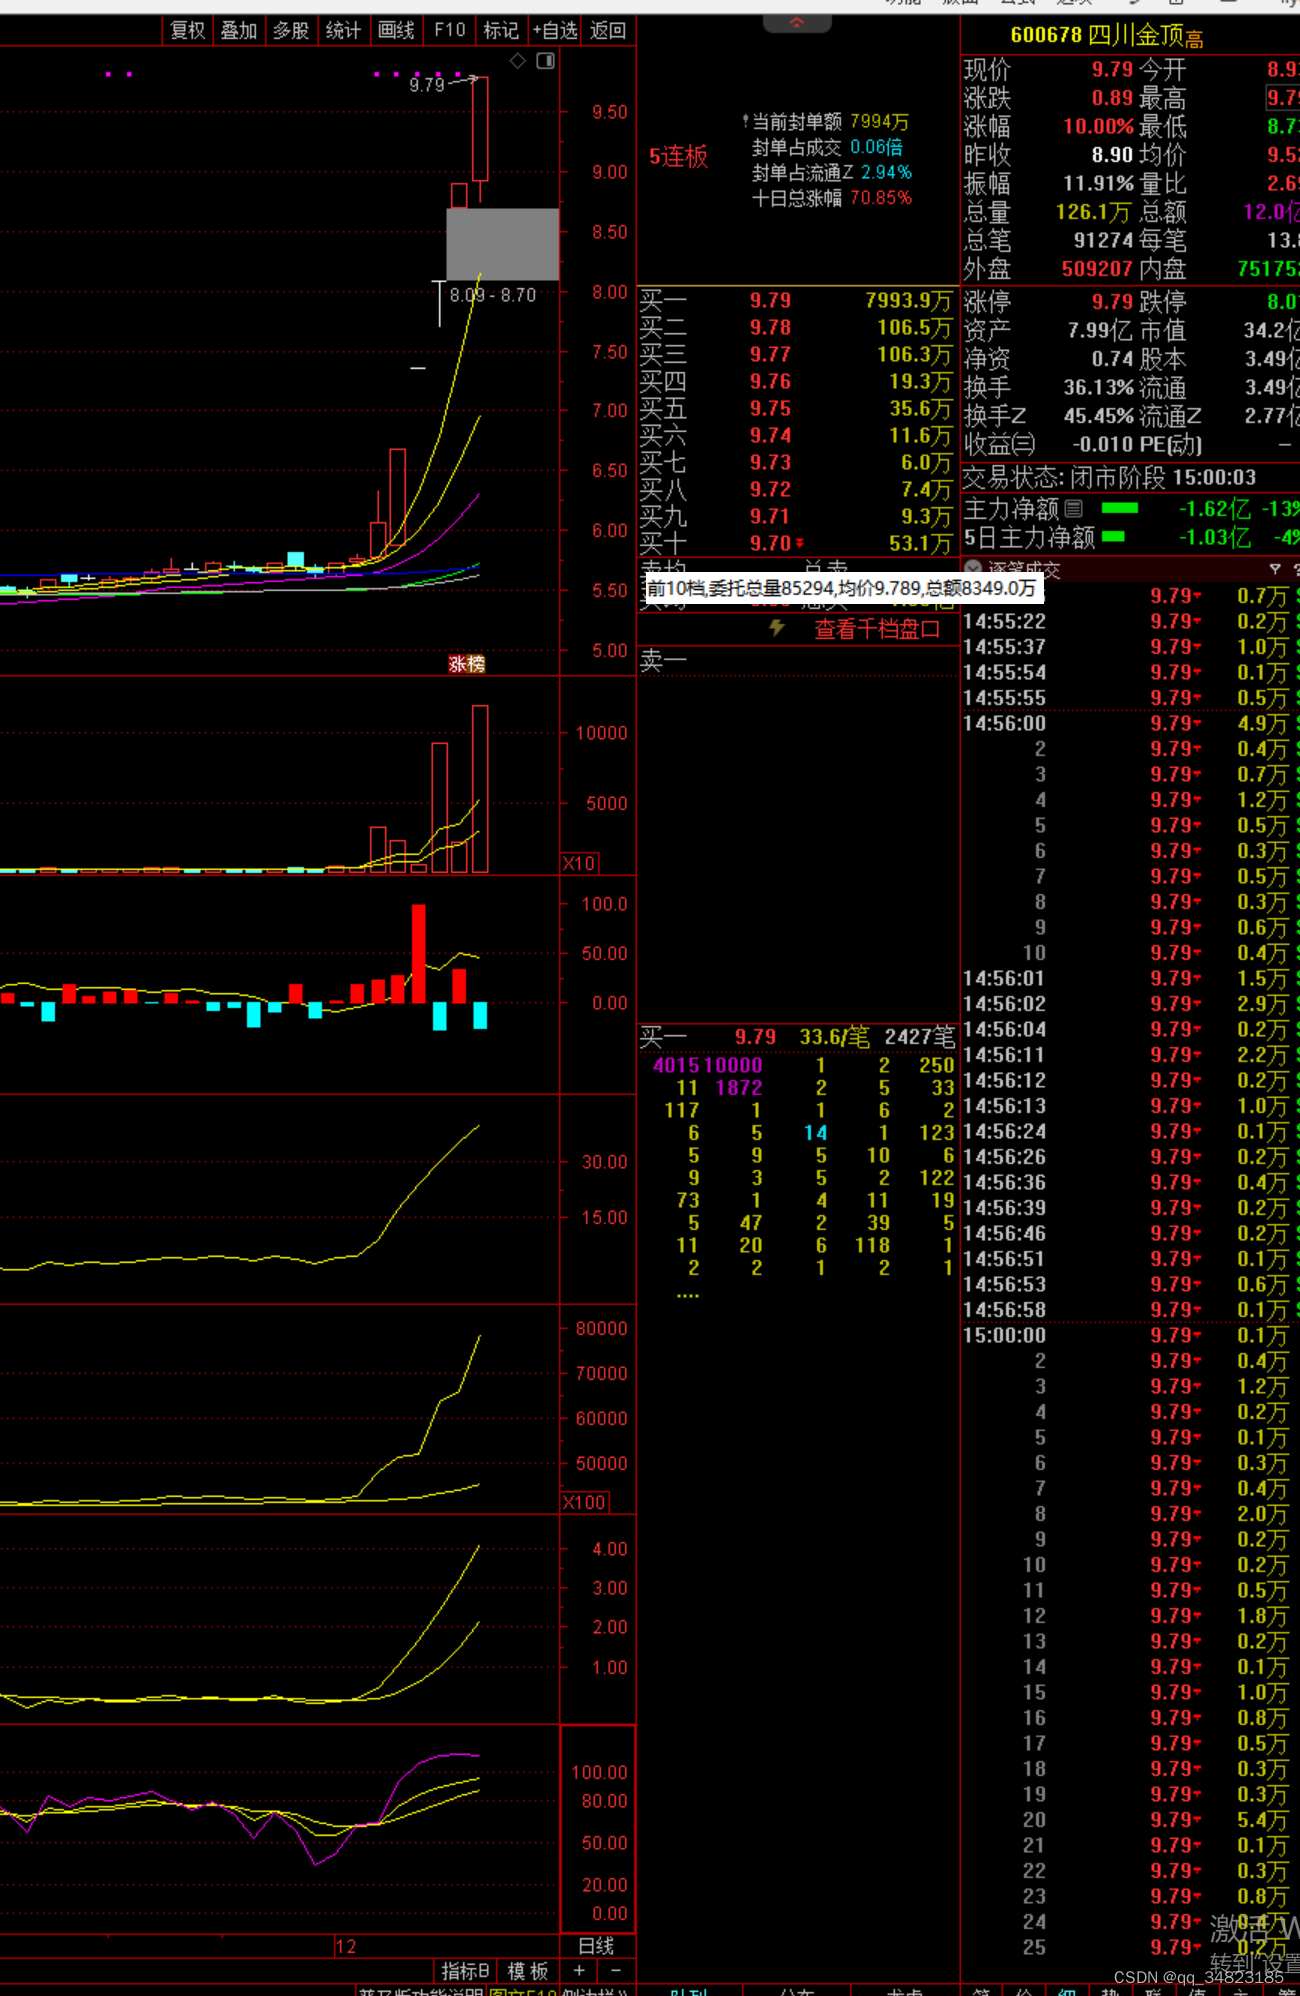Click the 卖一 ask row label

[663, 660]
